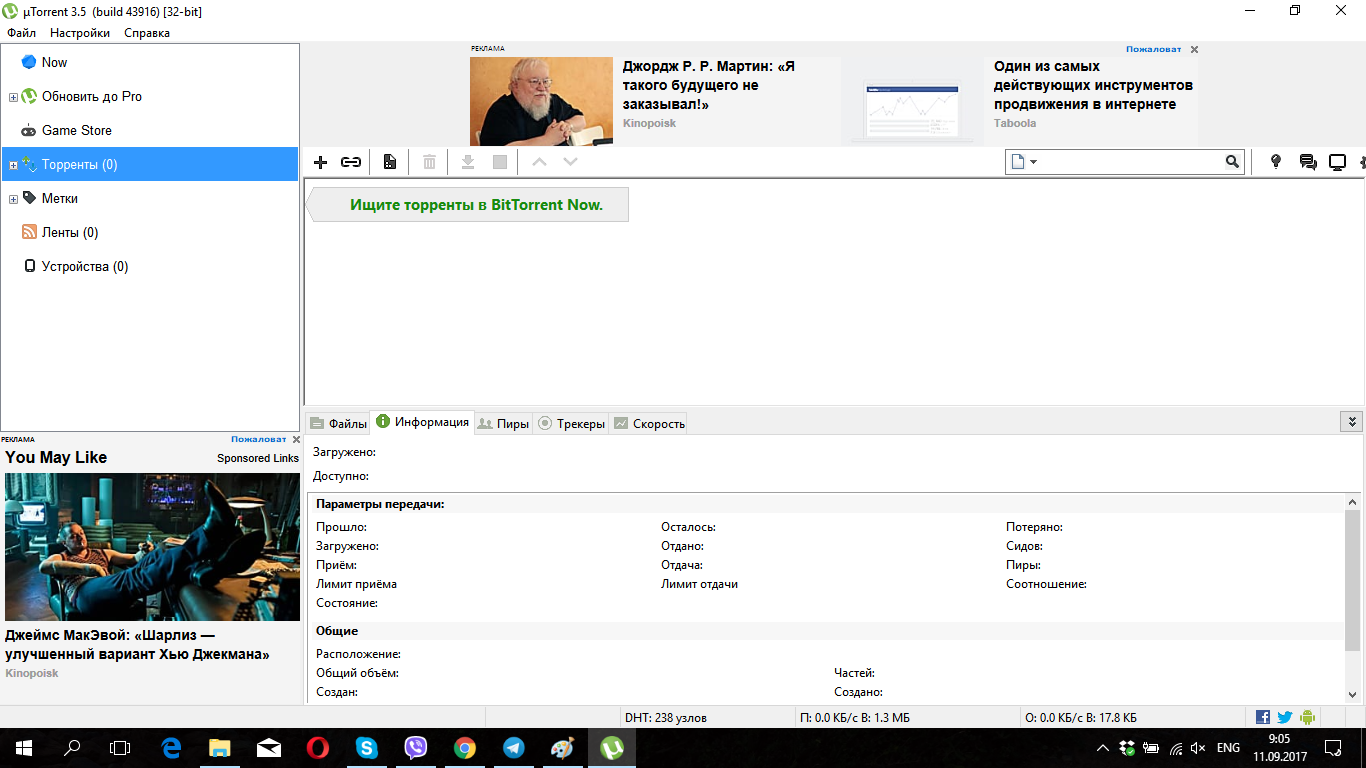Viewport: 1366px width, 768px height.
Task: Select Game Store in the sidebar
Action: coord(150,130)
